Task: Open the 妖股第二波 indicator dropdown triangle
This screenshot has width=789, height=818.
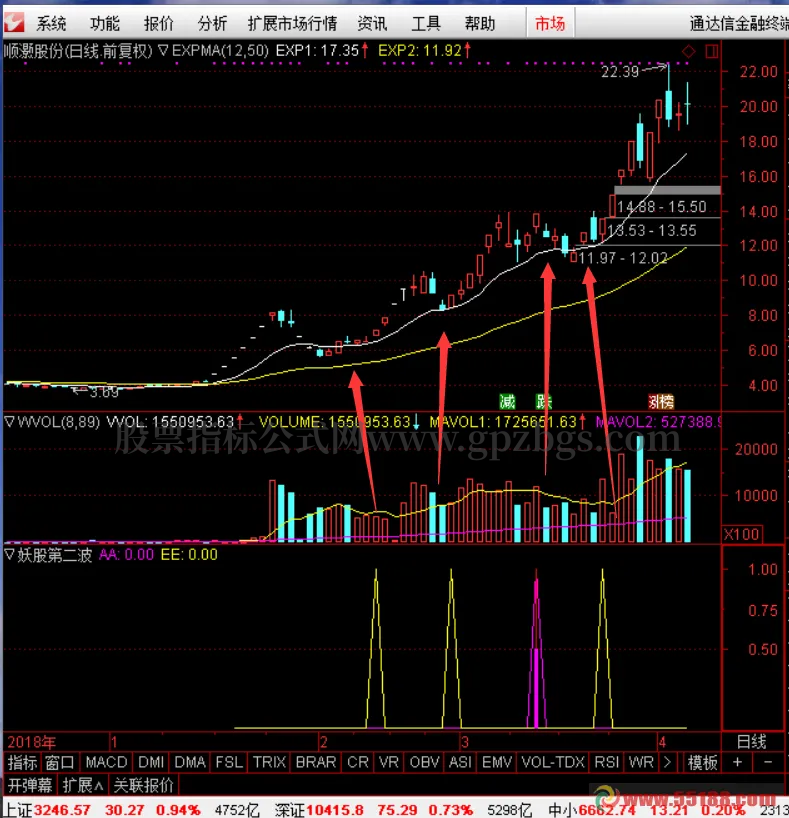Action: [10, 554]
